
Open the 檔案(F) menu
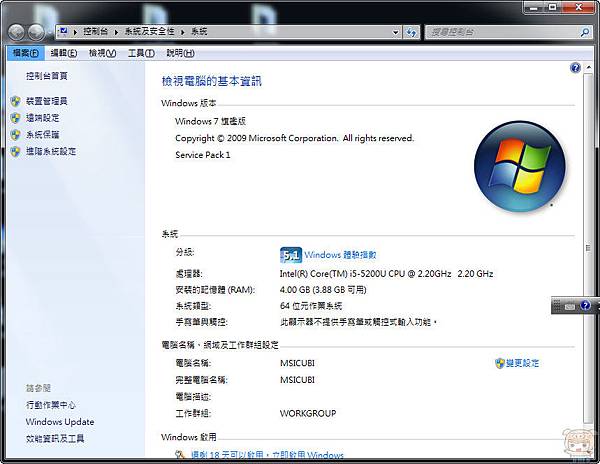[x=26, y=53]
